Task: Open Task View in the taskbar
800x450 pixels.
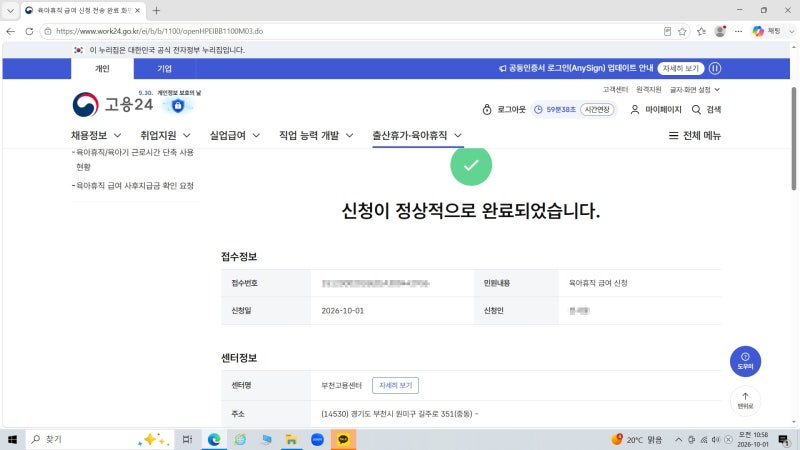Action: pyautogui.click(x=187, y=439)
